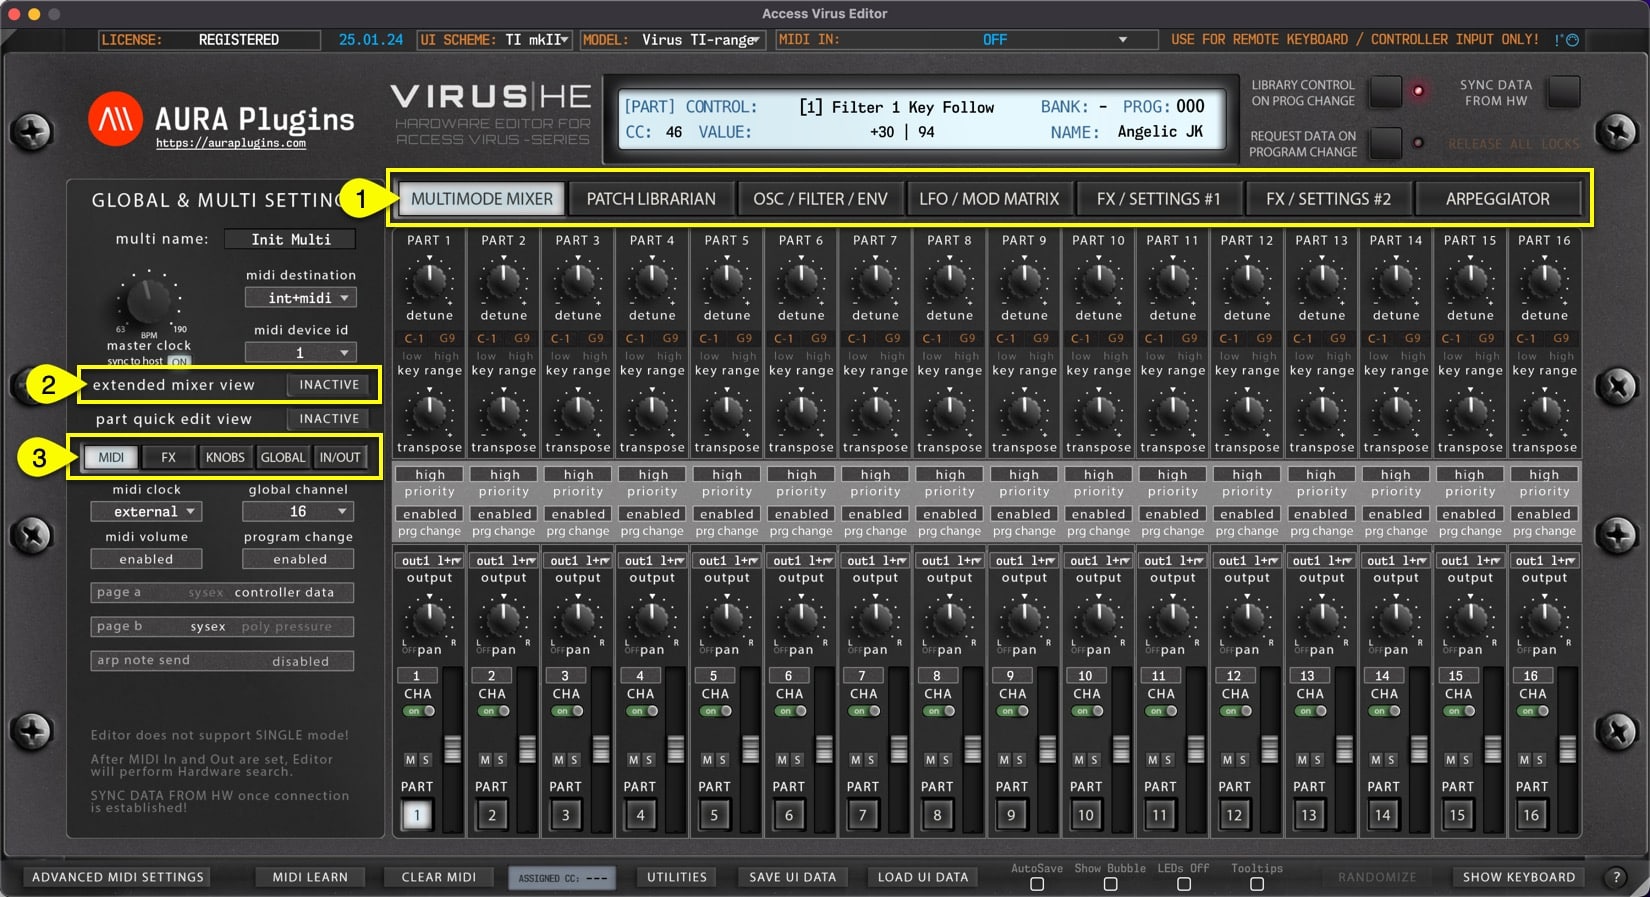
Task: Open the auraplugins.com link
Action: tap(231, 144)
